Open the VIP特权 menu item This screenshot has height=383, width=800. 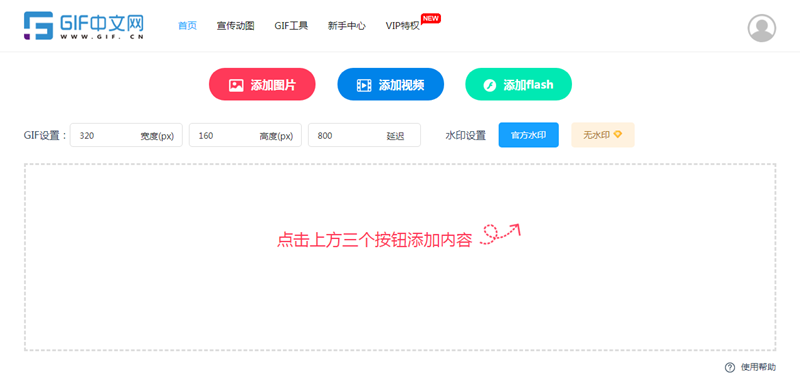click(x=403, y=25)
